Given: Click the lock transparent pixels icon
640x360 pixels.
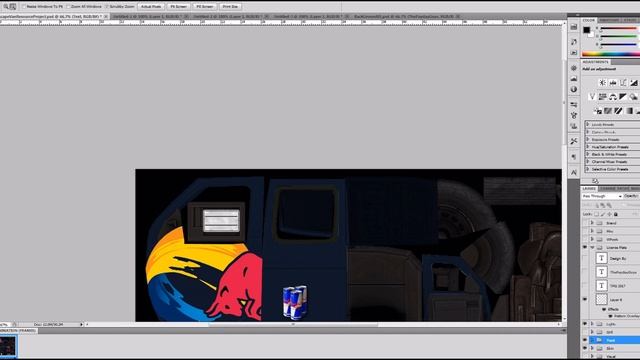Looking at the screenshot, I should 596,214.
